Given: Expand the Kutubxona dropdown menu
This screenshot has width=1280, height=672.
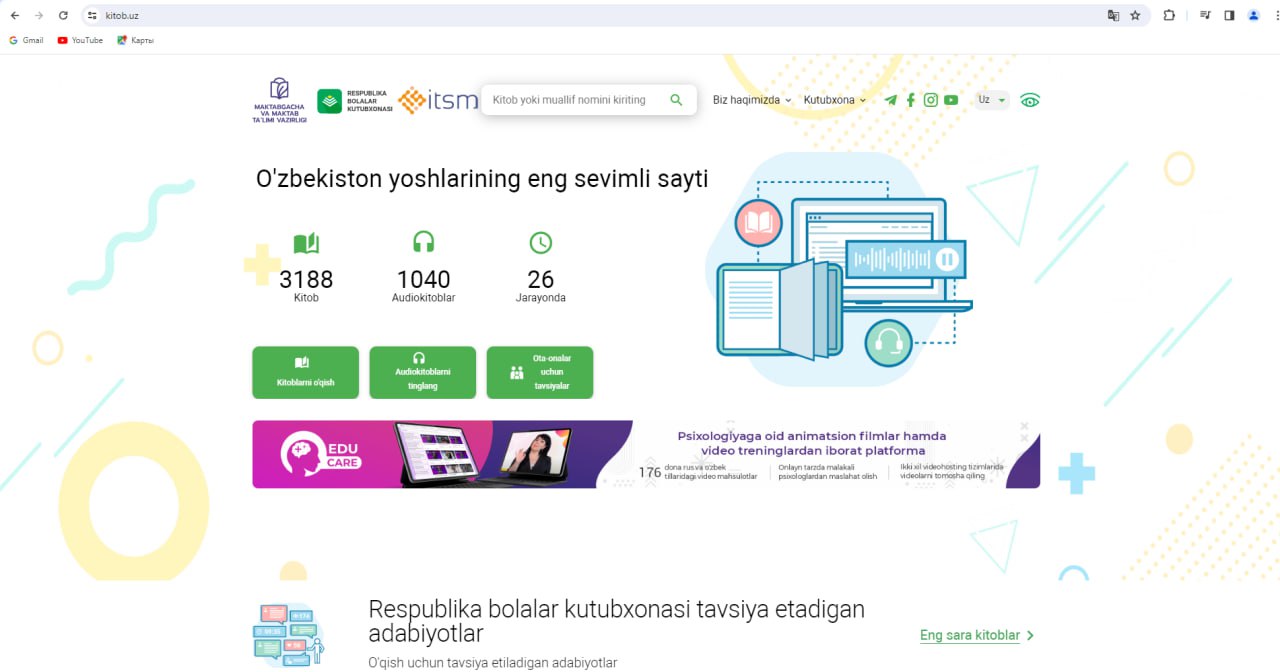Looking at the screenshot, I should [x=834, y=100].
